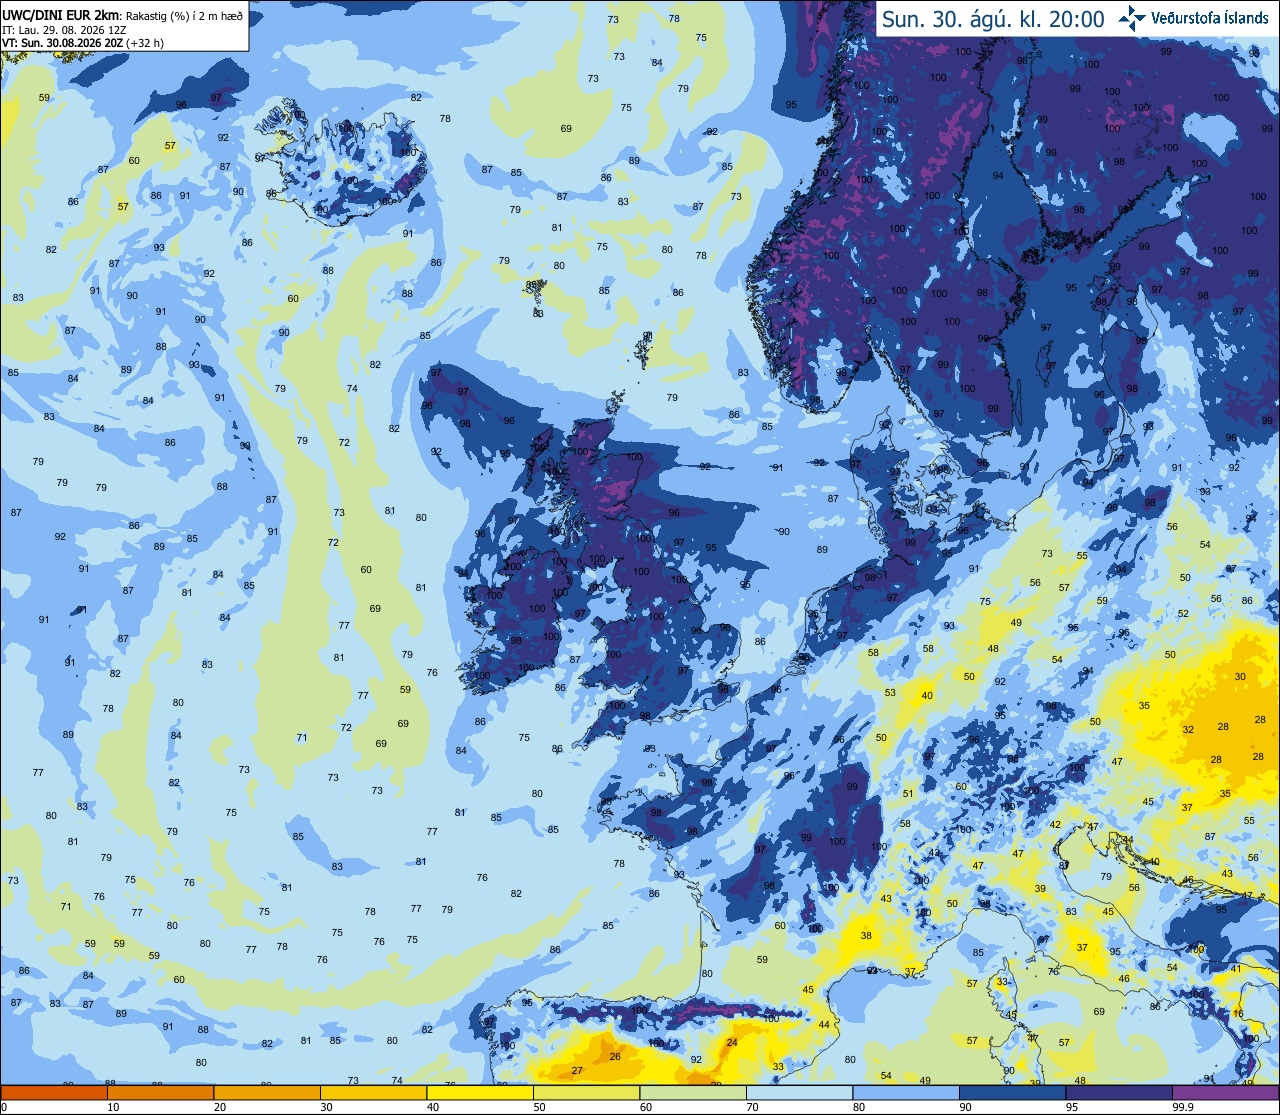
Task: Click the 32 value in eastern orange area
Action: [x=1188, y=729]
